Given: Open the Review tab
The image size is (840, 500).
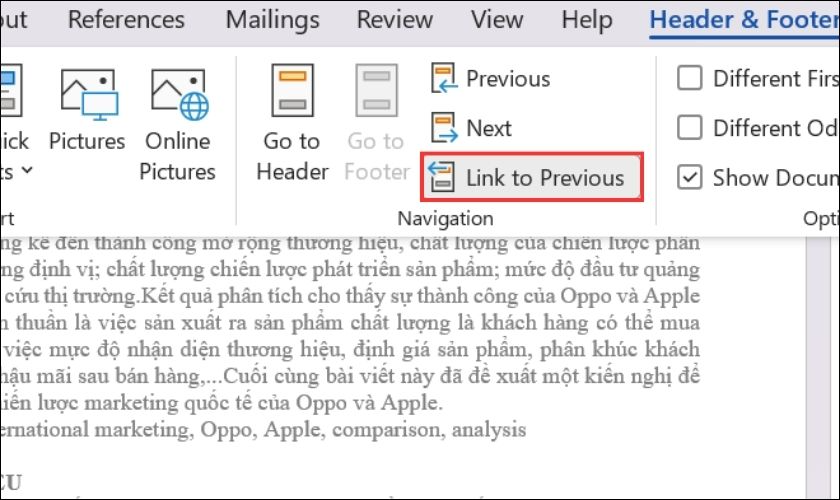Looking at the screenshot, I should coord(395,20).
